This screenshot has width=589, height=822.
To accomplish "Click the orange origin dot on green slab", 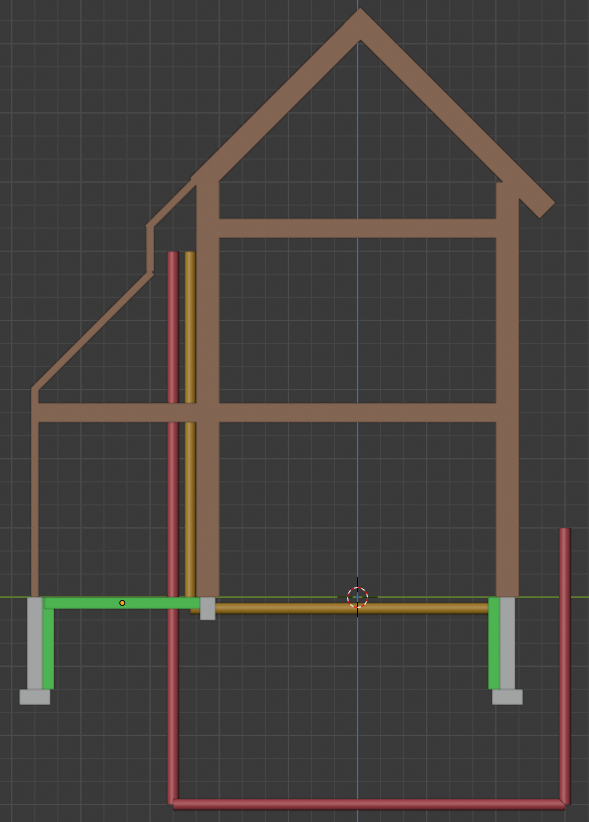I will click(122, 603).
